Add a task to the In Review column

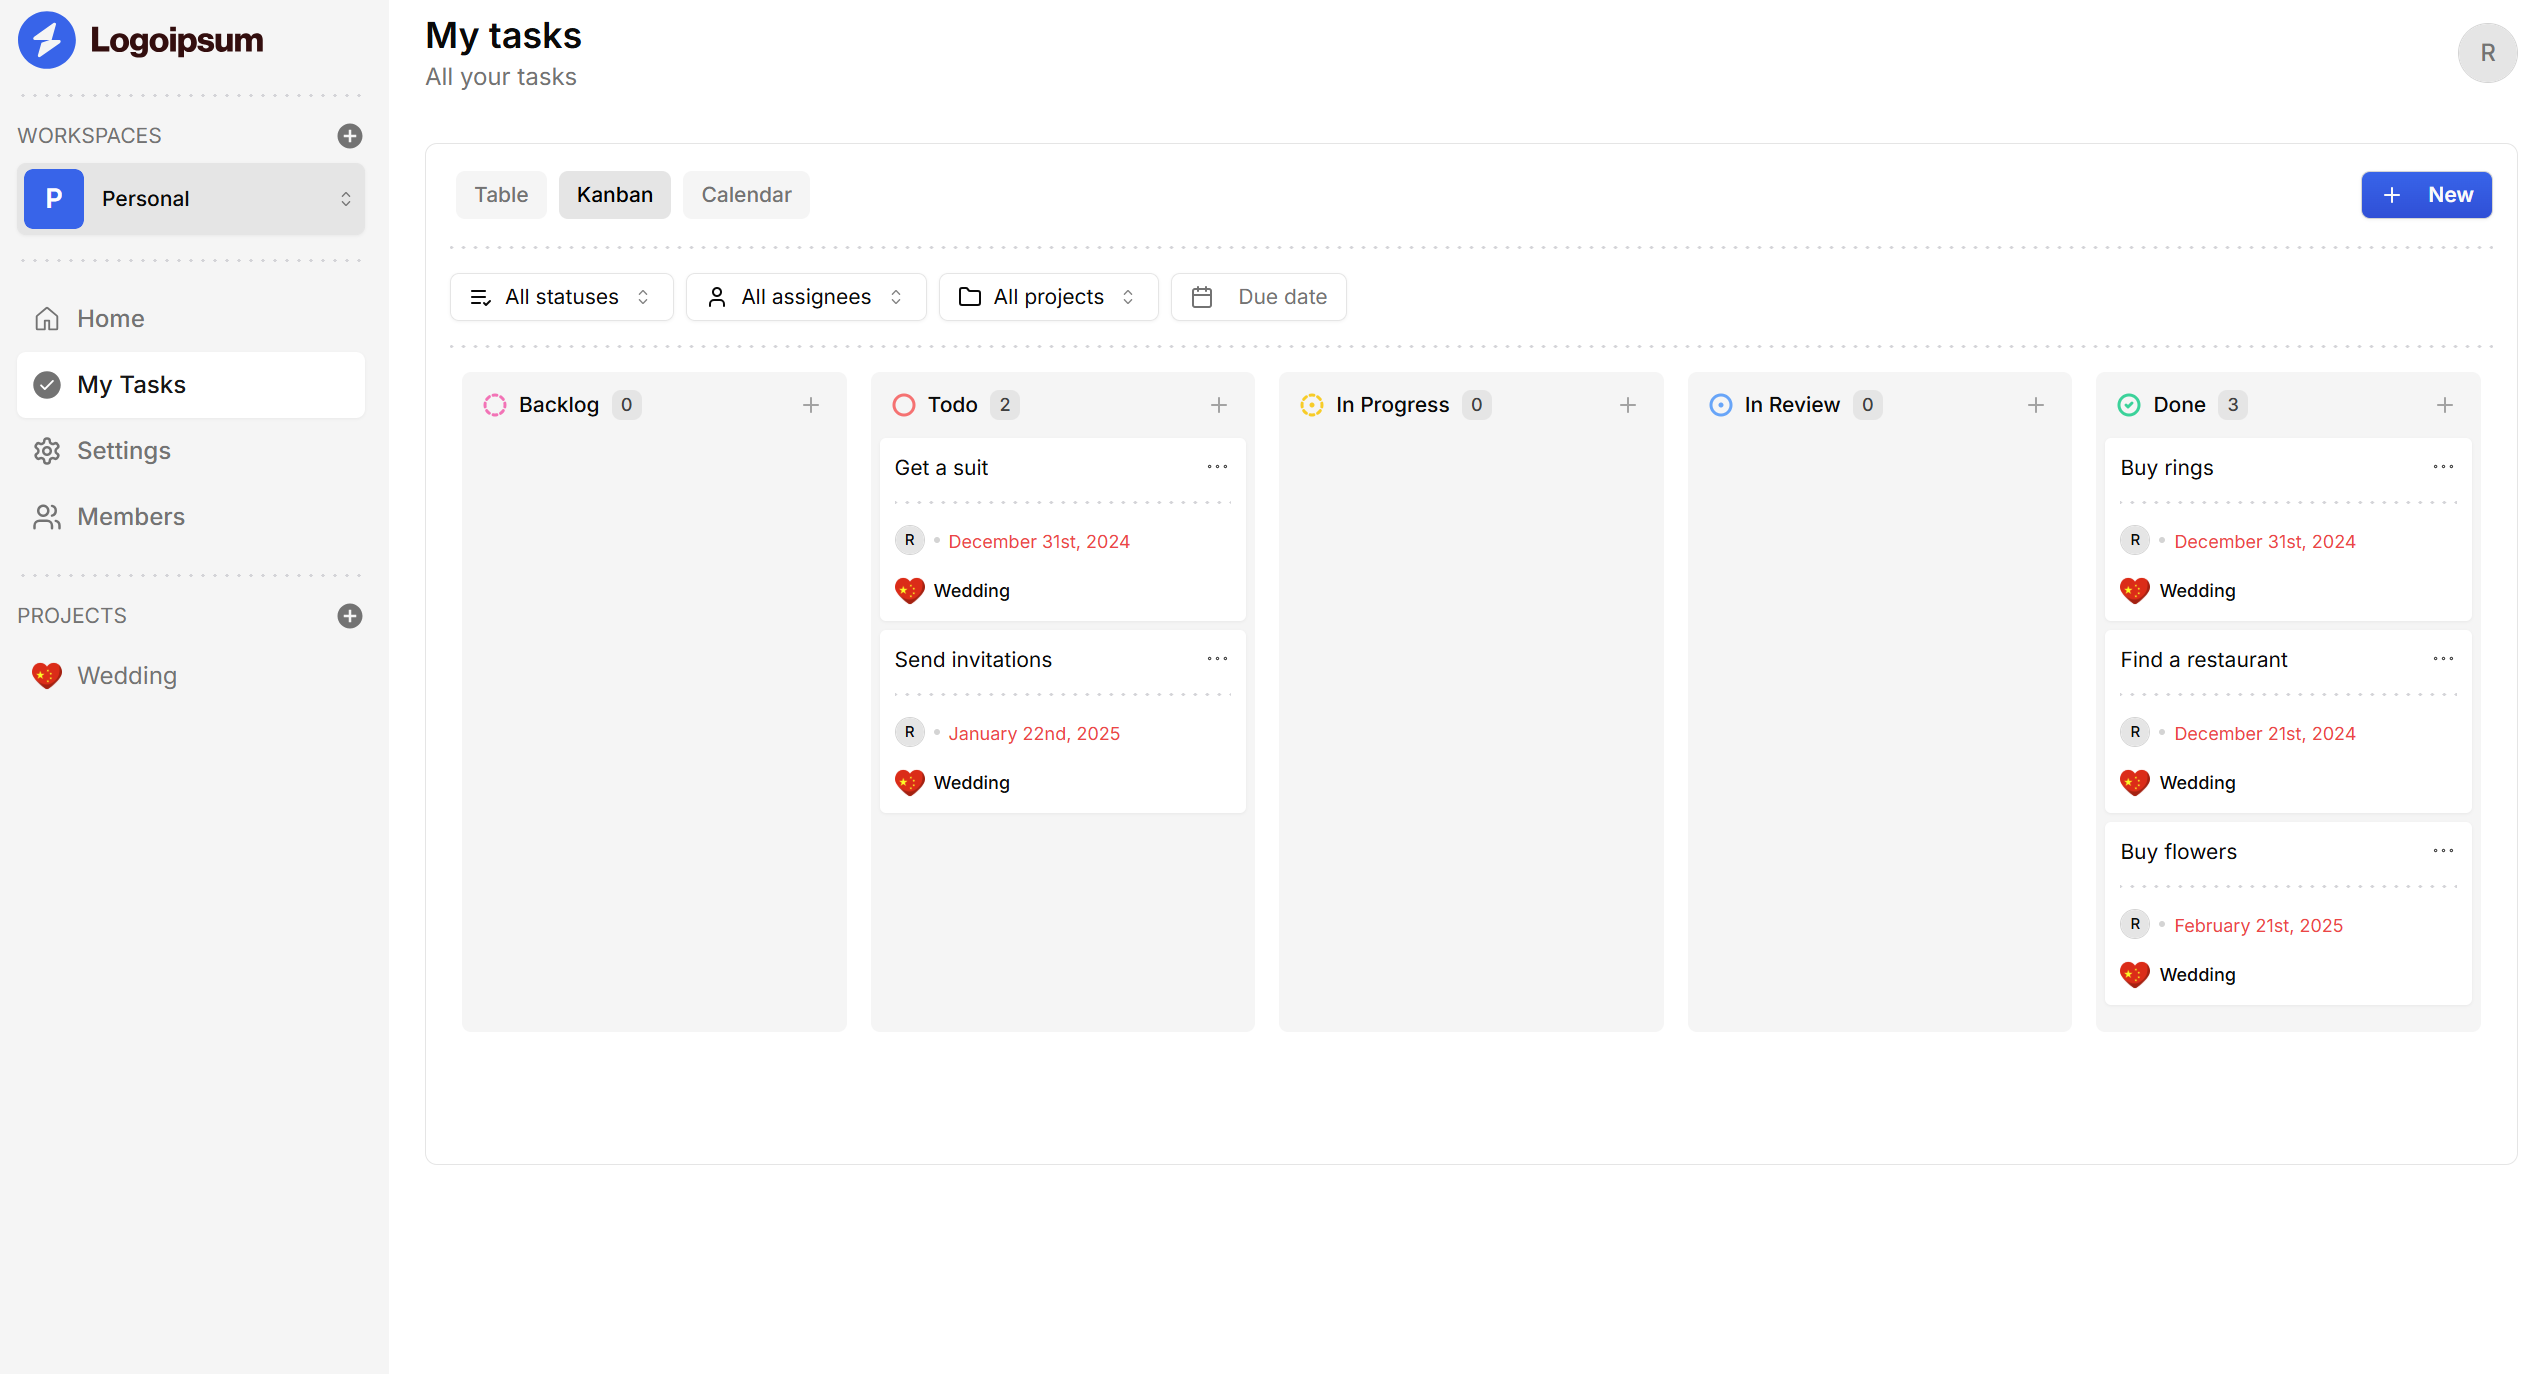pos(2036,405)
